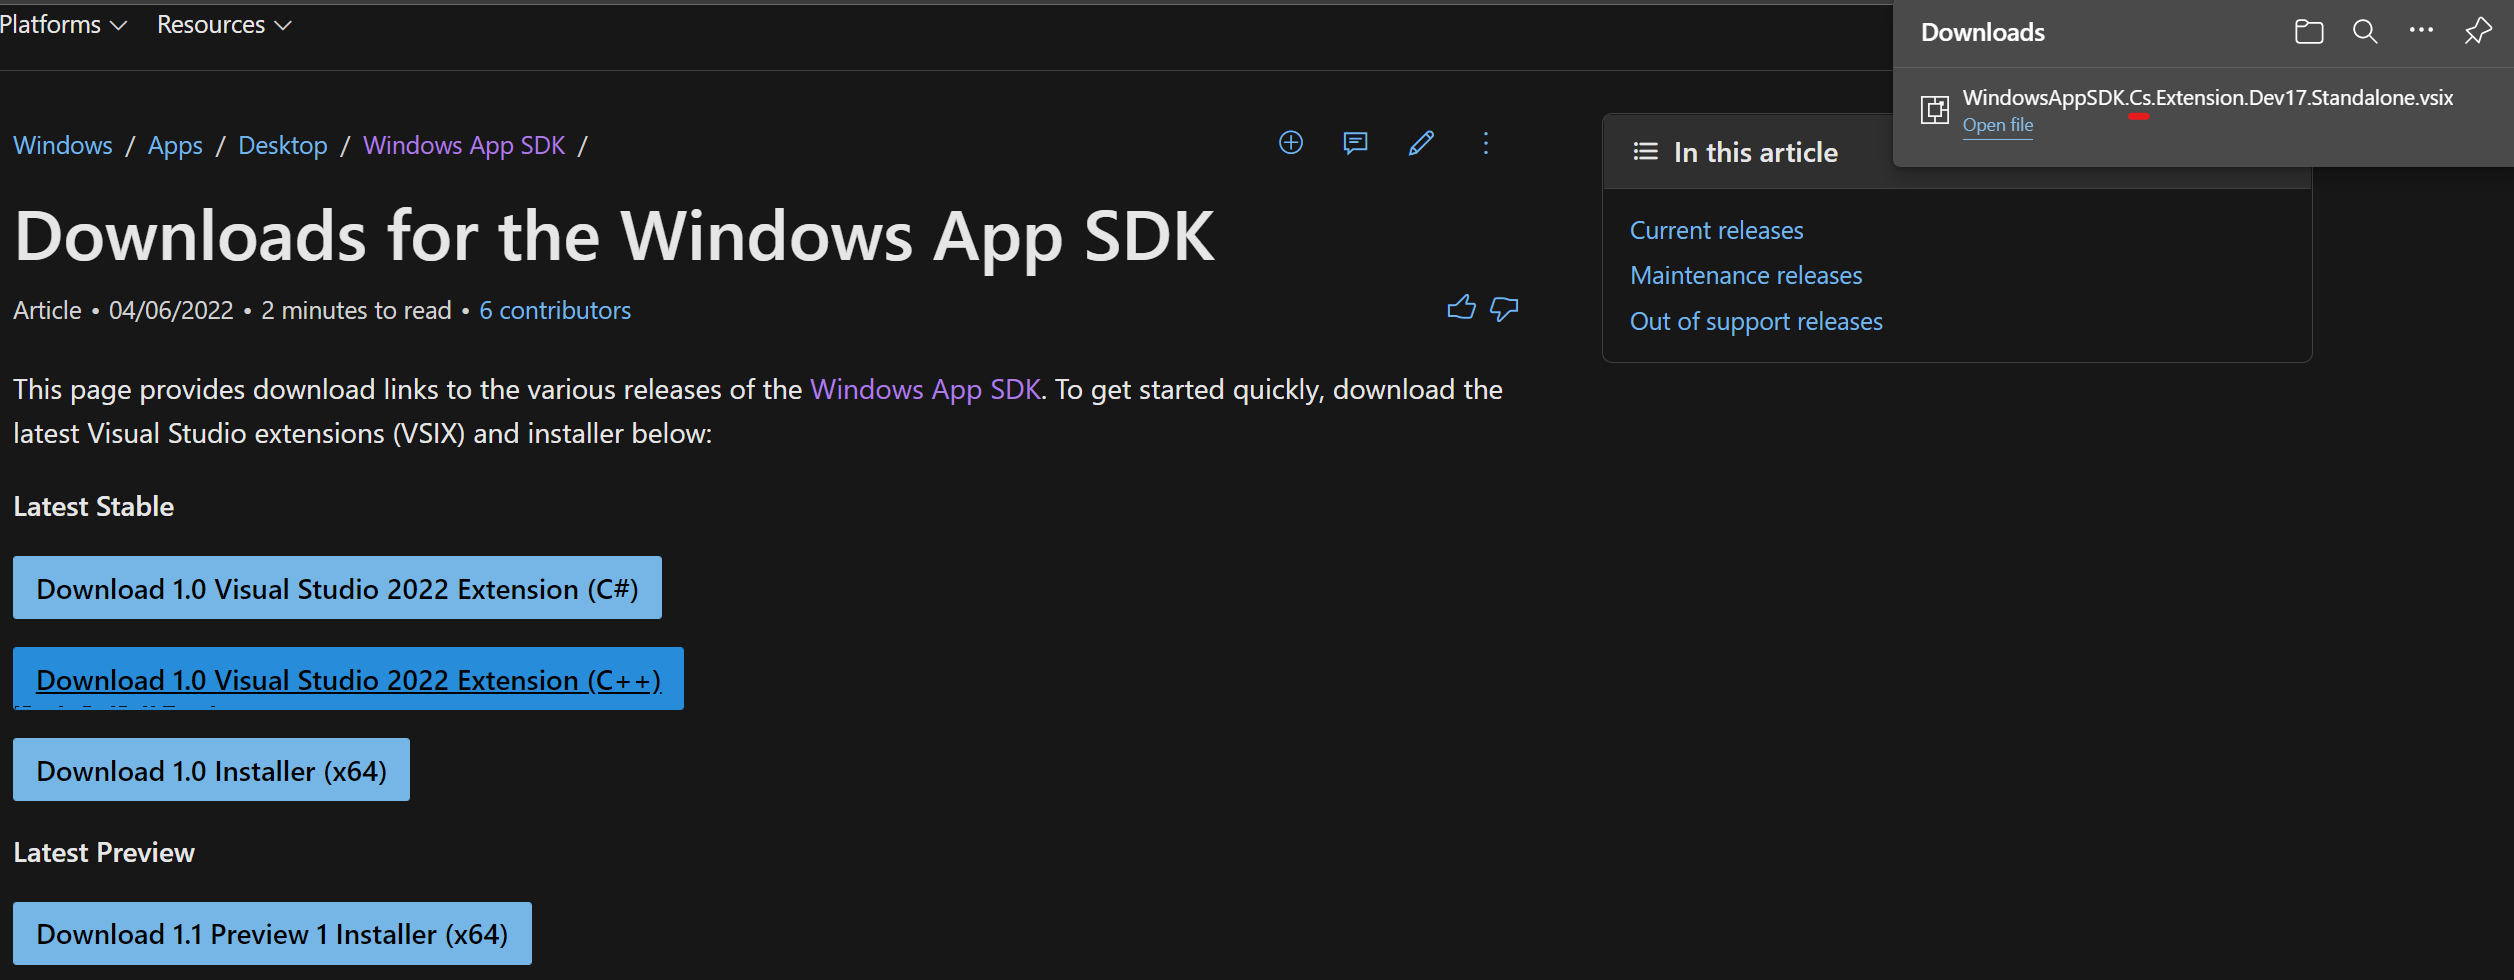This screenshot has width=2514, height=980.
Task: Open the article more actions ellipsis menu
Action: point(1486,144)
